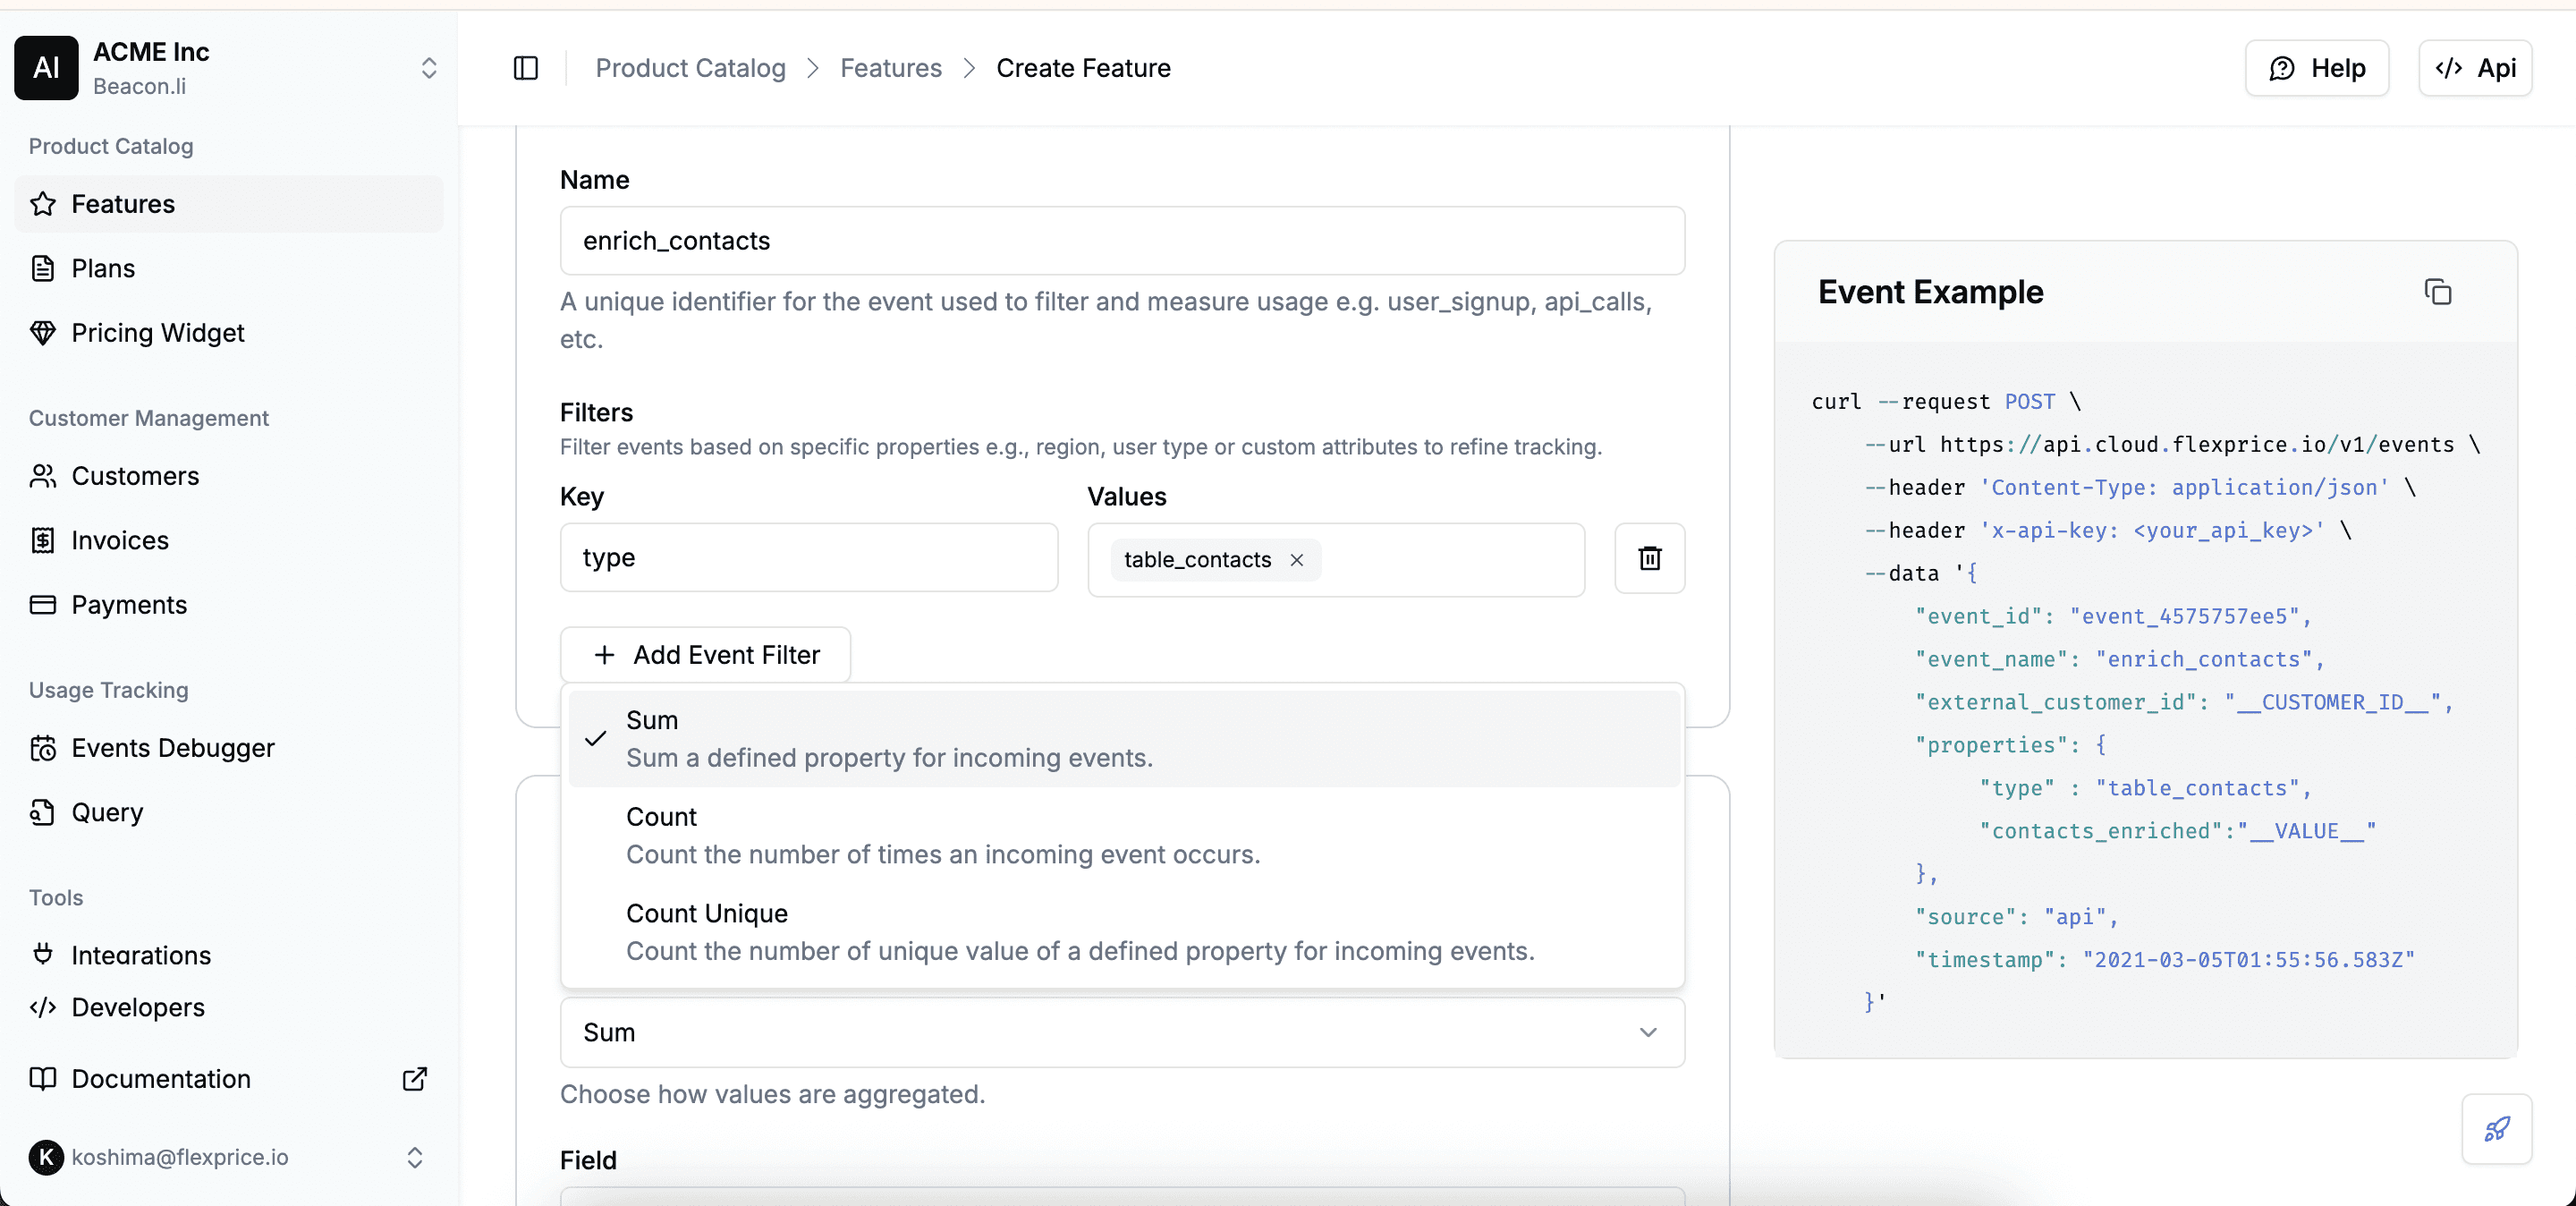Click the Documentation external-link icon

pos(415,1079)
